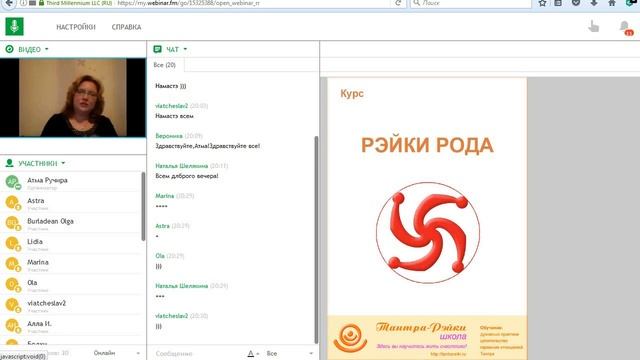The width and height of the screenshot is (640, 360).
Task: Click the Тантра-Рэйки школа logo banner
Action: [427, 338]
